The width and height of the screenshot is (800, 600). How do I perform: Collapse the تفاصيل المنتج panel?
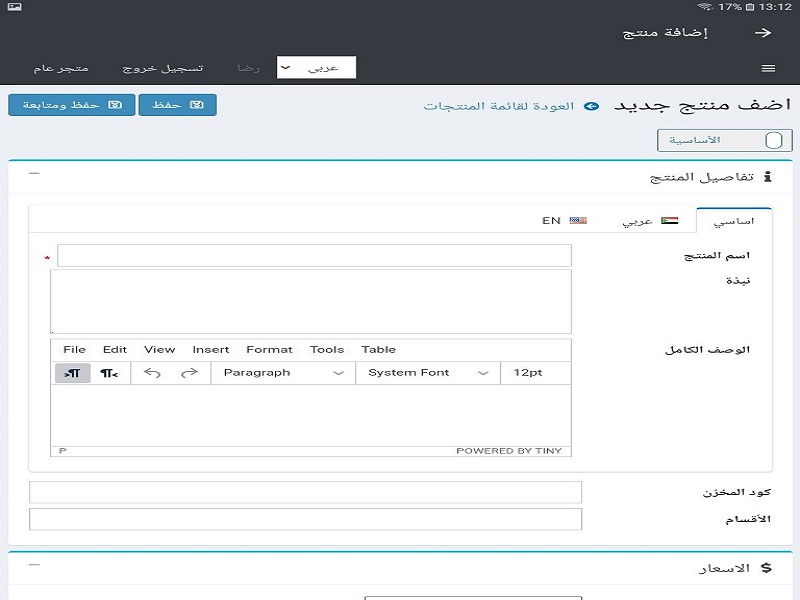pos(34,174)
